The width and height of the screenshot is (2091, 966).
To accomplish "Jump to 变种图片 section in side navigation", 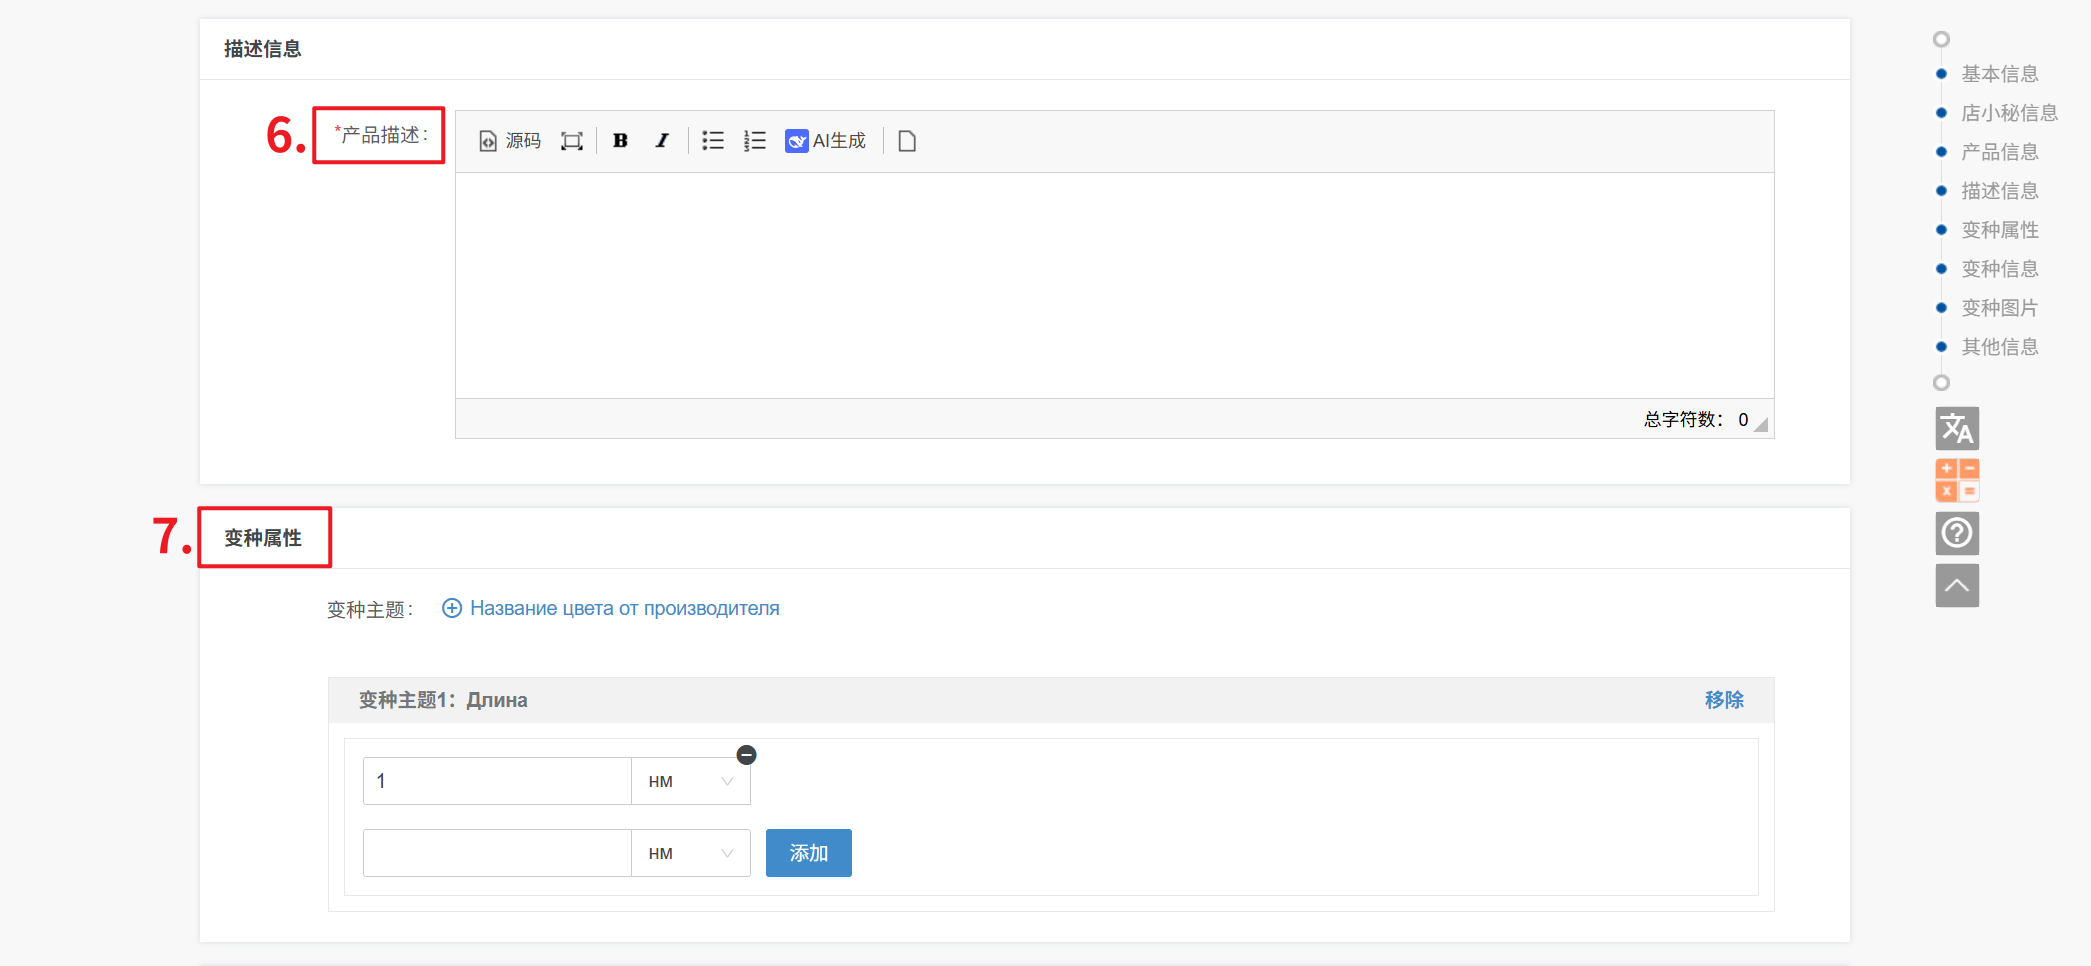I will [x=1999, y=308].
